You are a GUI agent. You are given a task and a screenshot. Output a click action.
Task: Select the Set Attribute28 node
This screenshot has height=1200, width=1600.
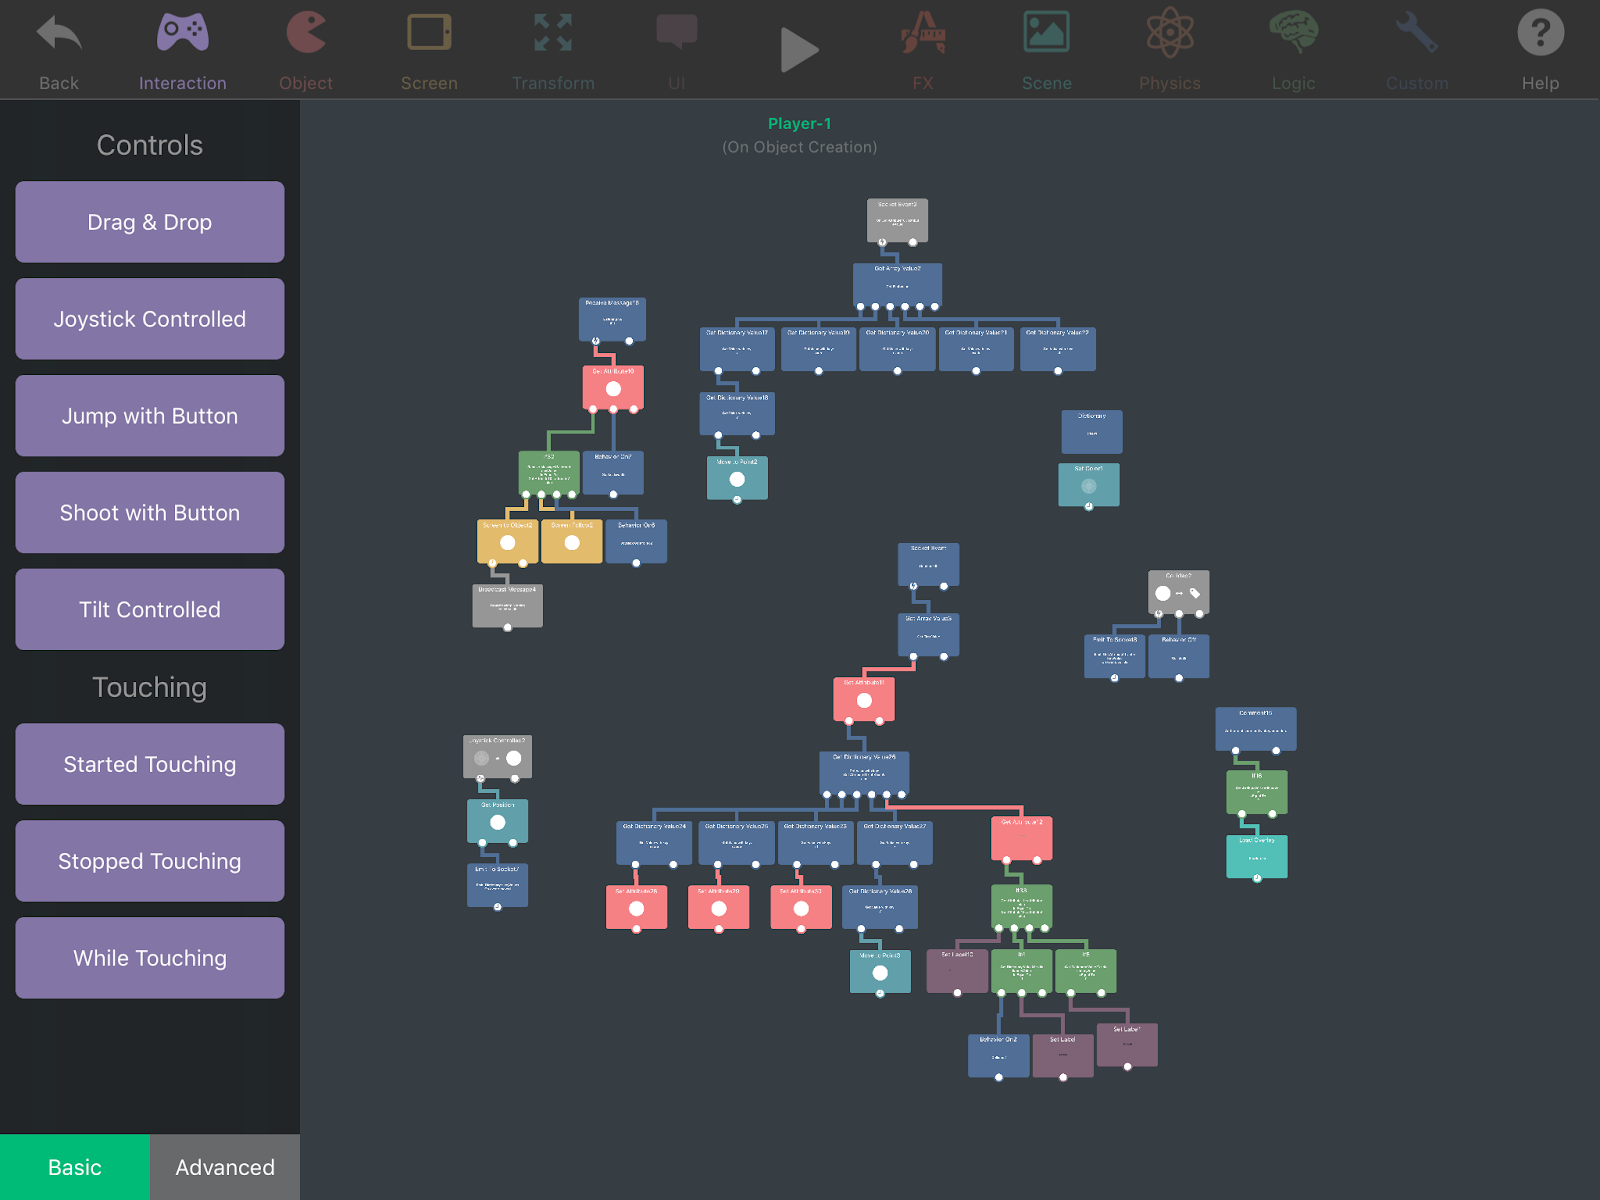(636, 908)
